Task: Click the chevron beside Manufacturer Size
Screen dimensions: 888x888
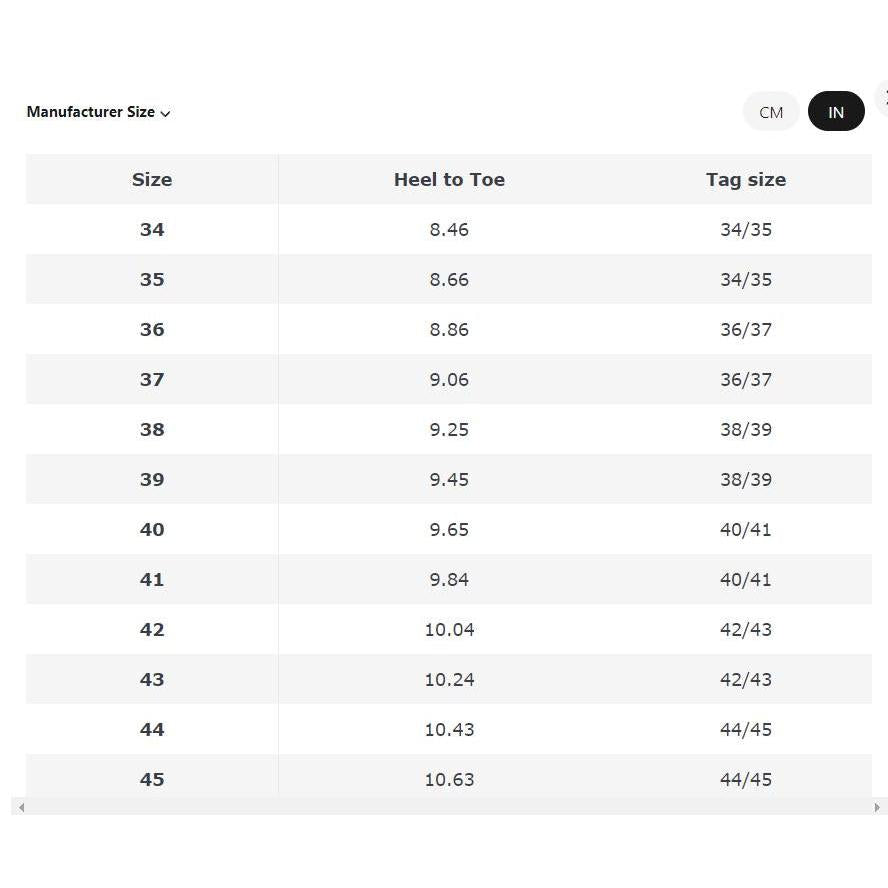Action: pyautogui.click(x=165, y=114)
